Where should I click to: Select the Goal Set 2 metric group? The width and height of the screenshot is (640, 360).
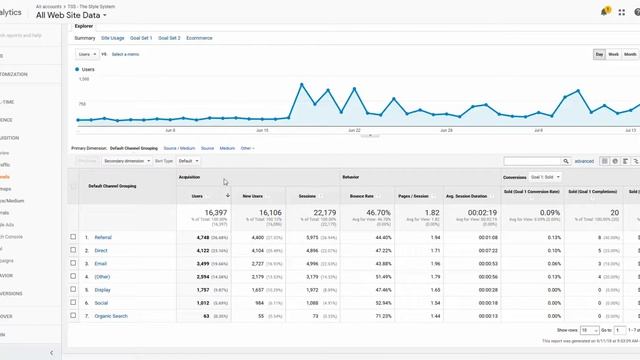click(x=169, y=38)
